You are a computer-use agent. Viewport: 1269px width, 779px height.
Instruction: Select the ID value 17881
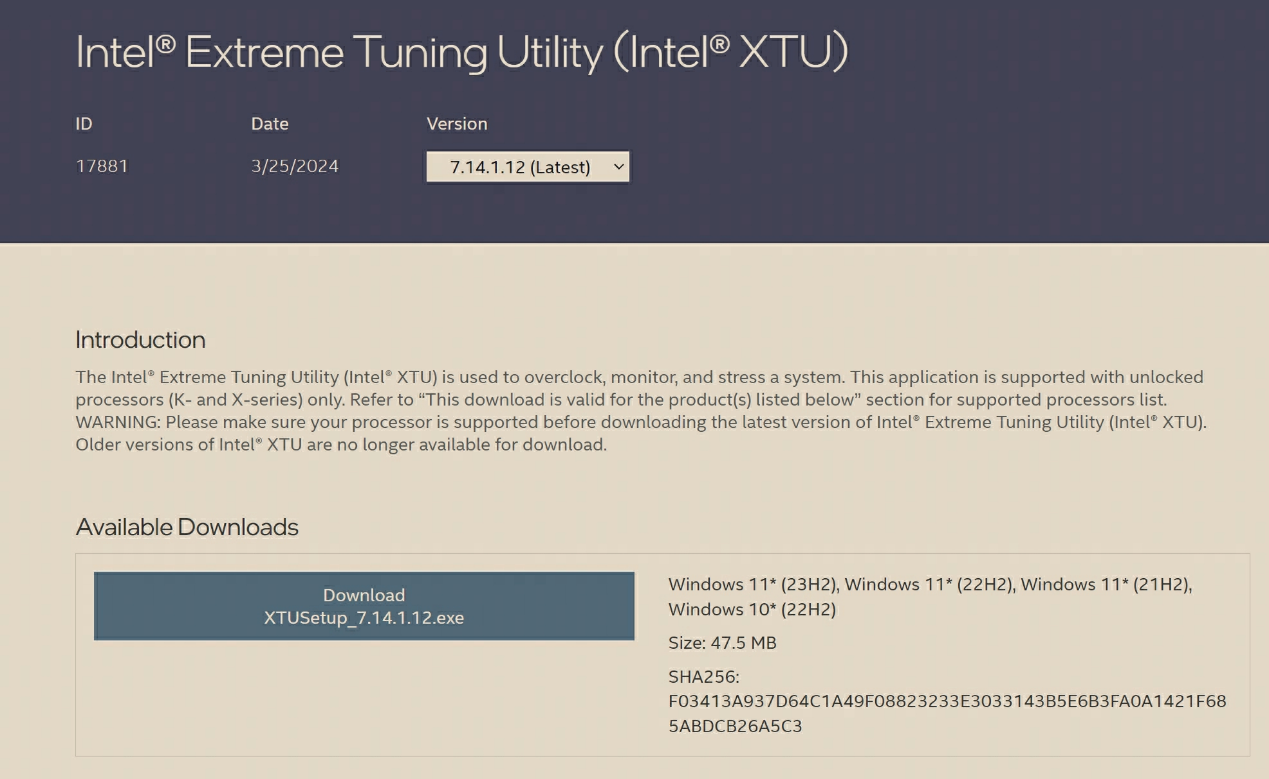[x=102, y=166]
